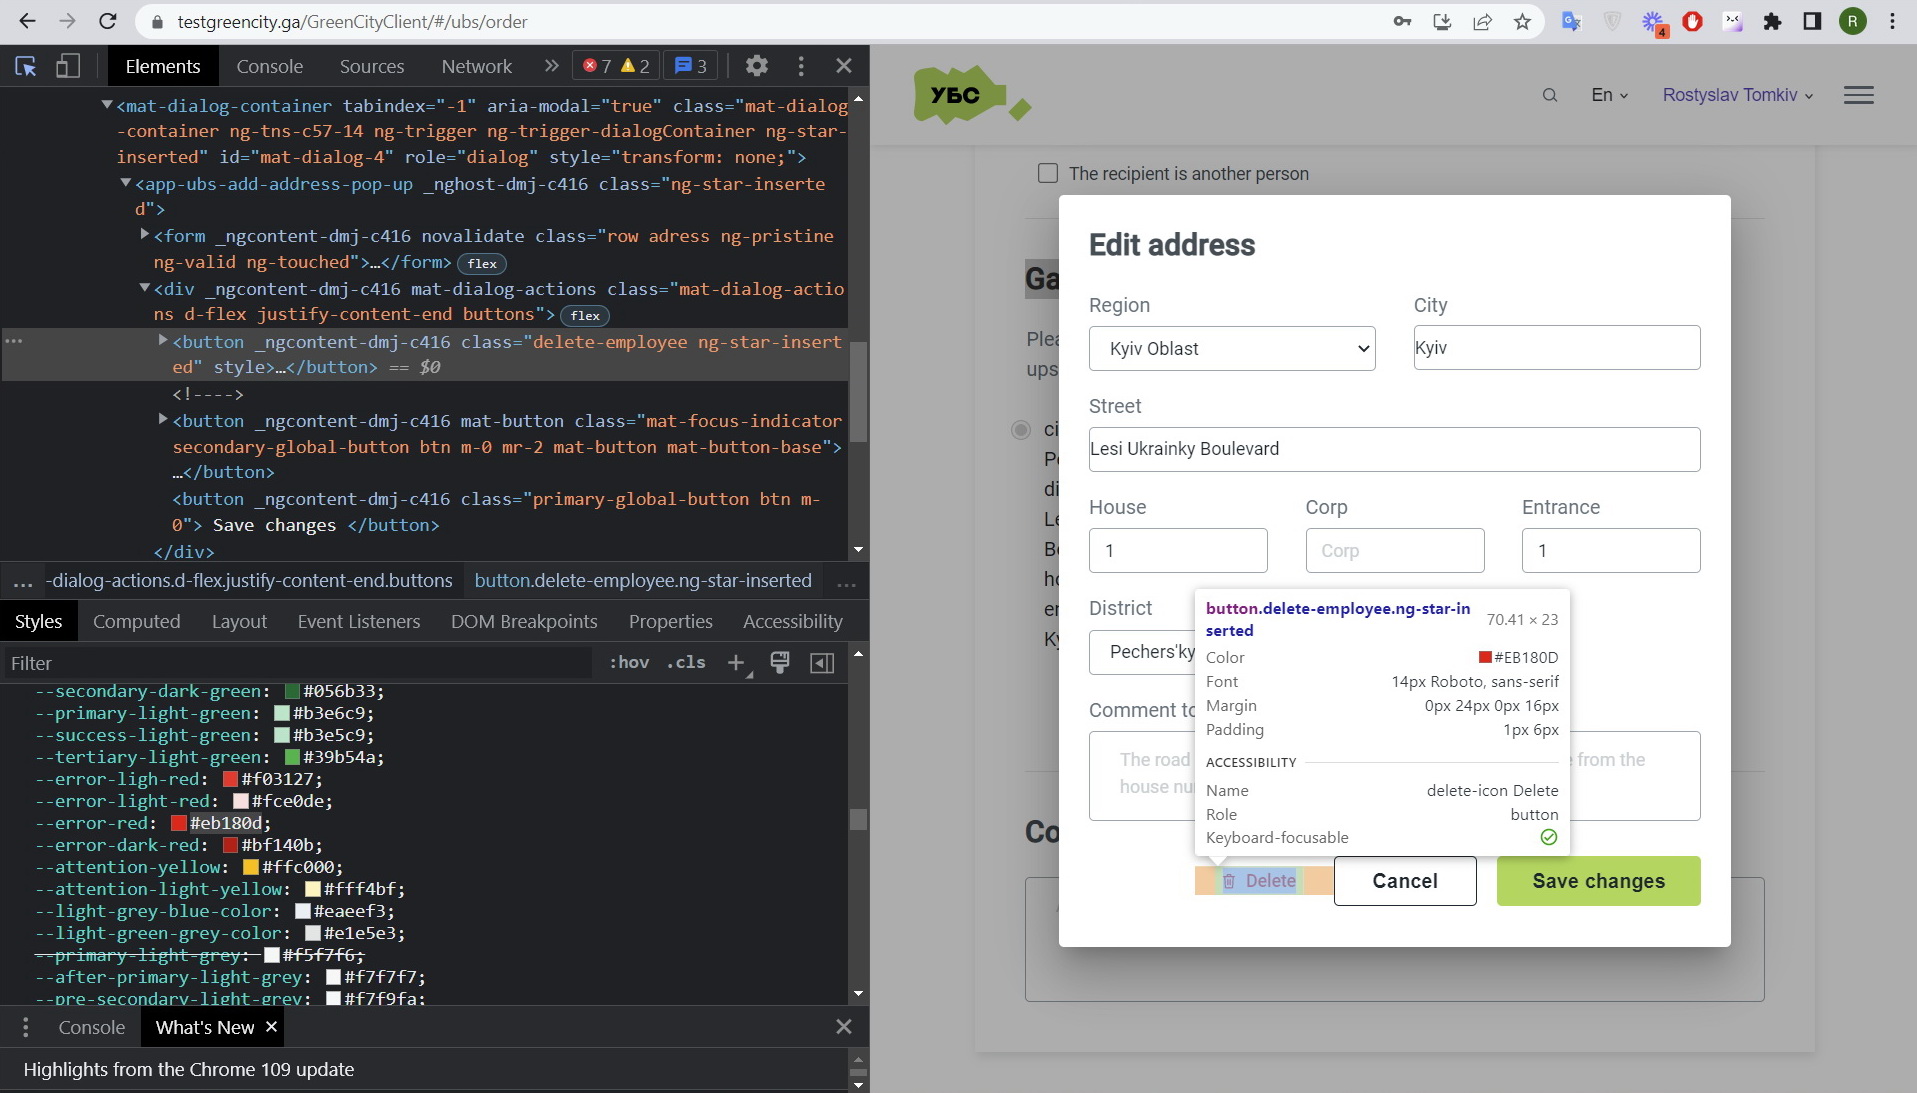
Task: Switch to the Network tab
Action: tap(476, 65)
